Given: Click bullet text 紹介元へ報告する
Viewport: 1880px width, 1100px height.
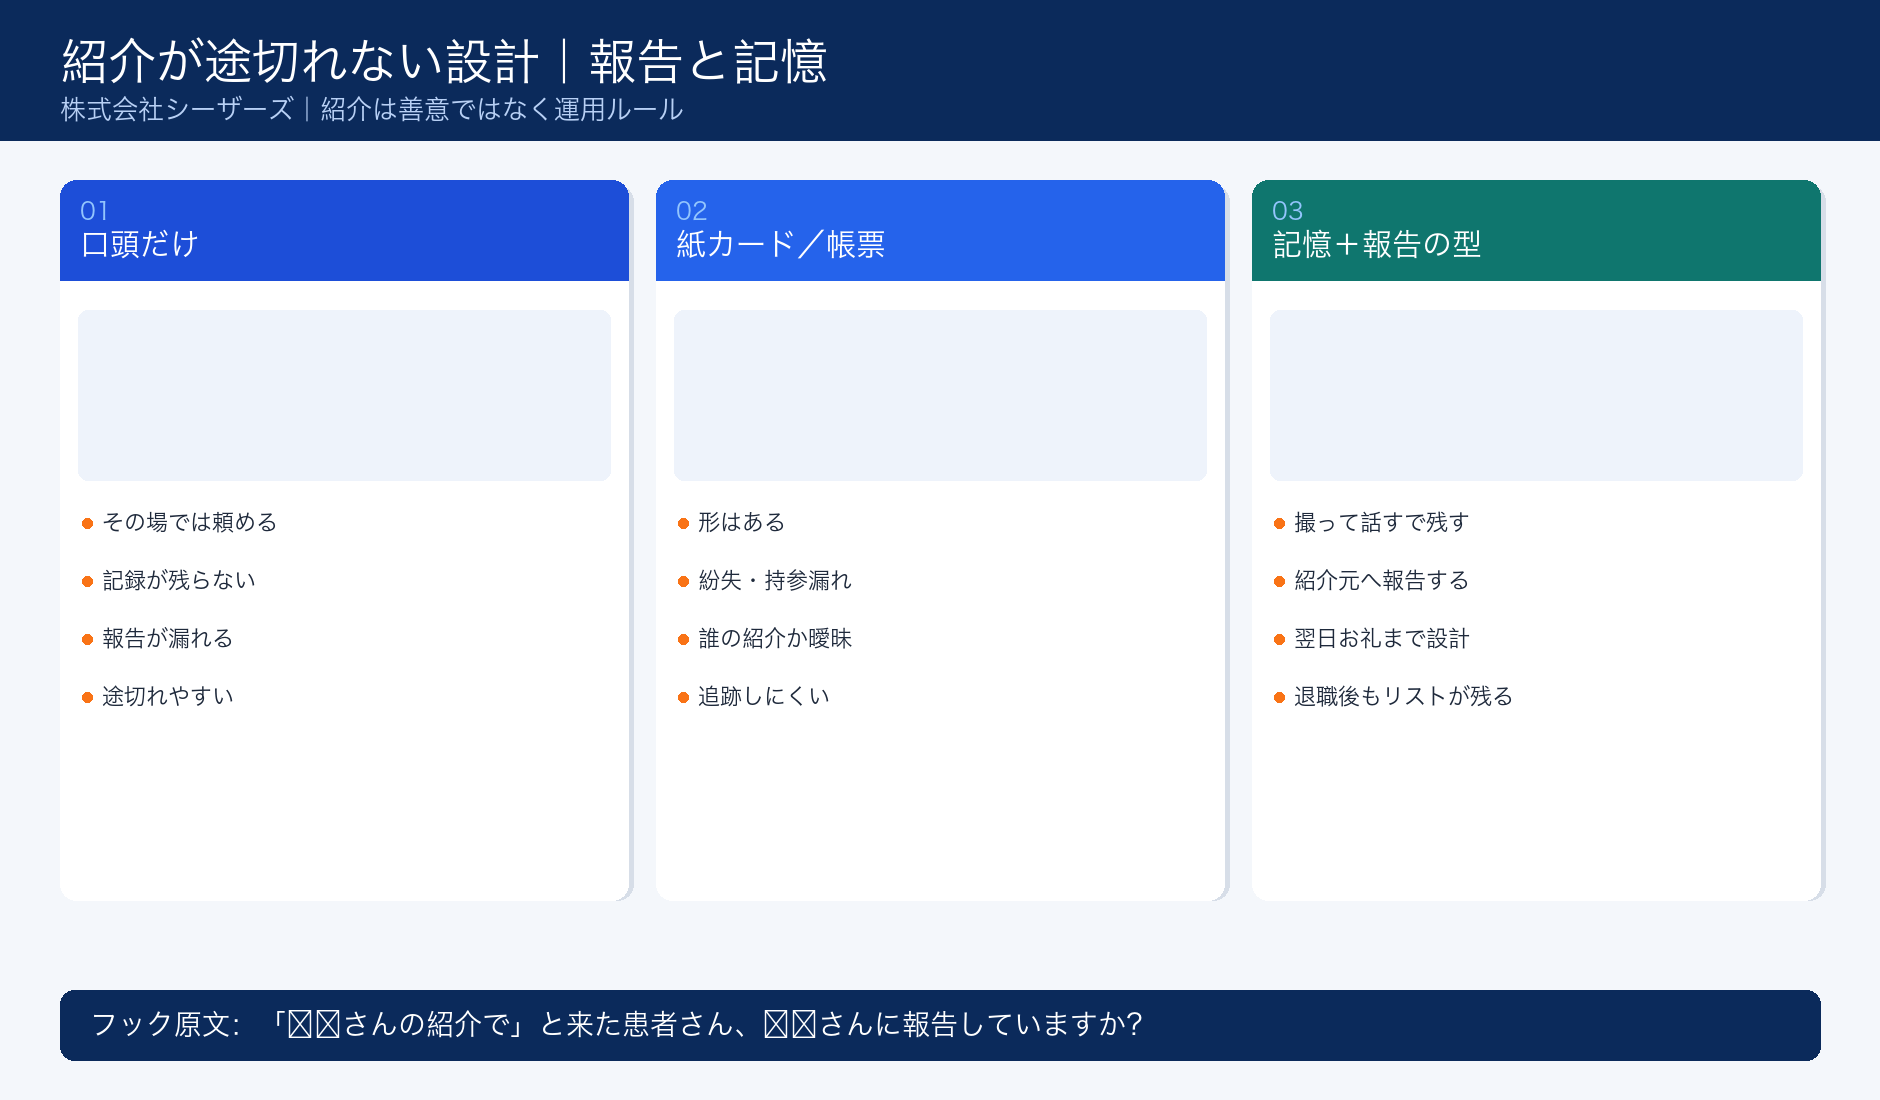Looking at the screenshot, I should click(1382, 580).
